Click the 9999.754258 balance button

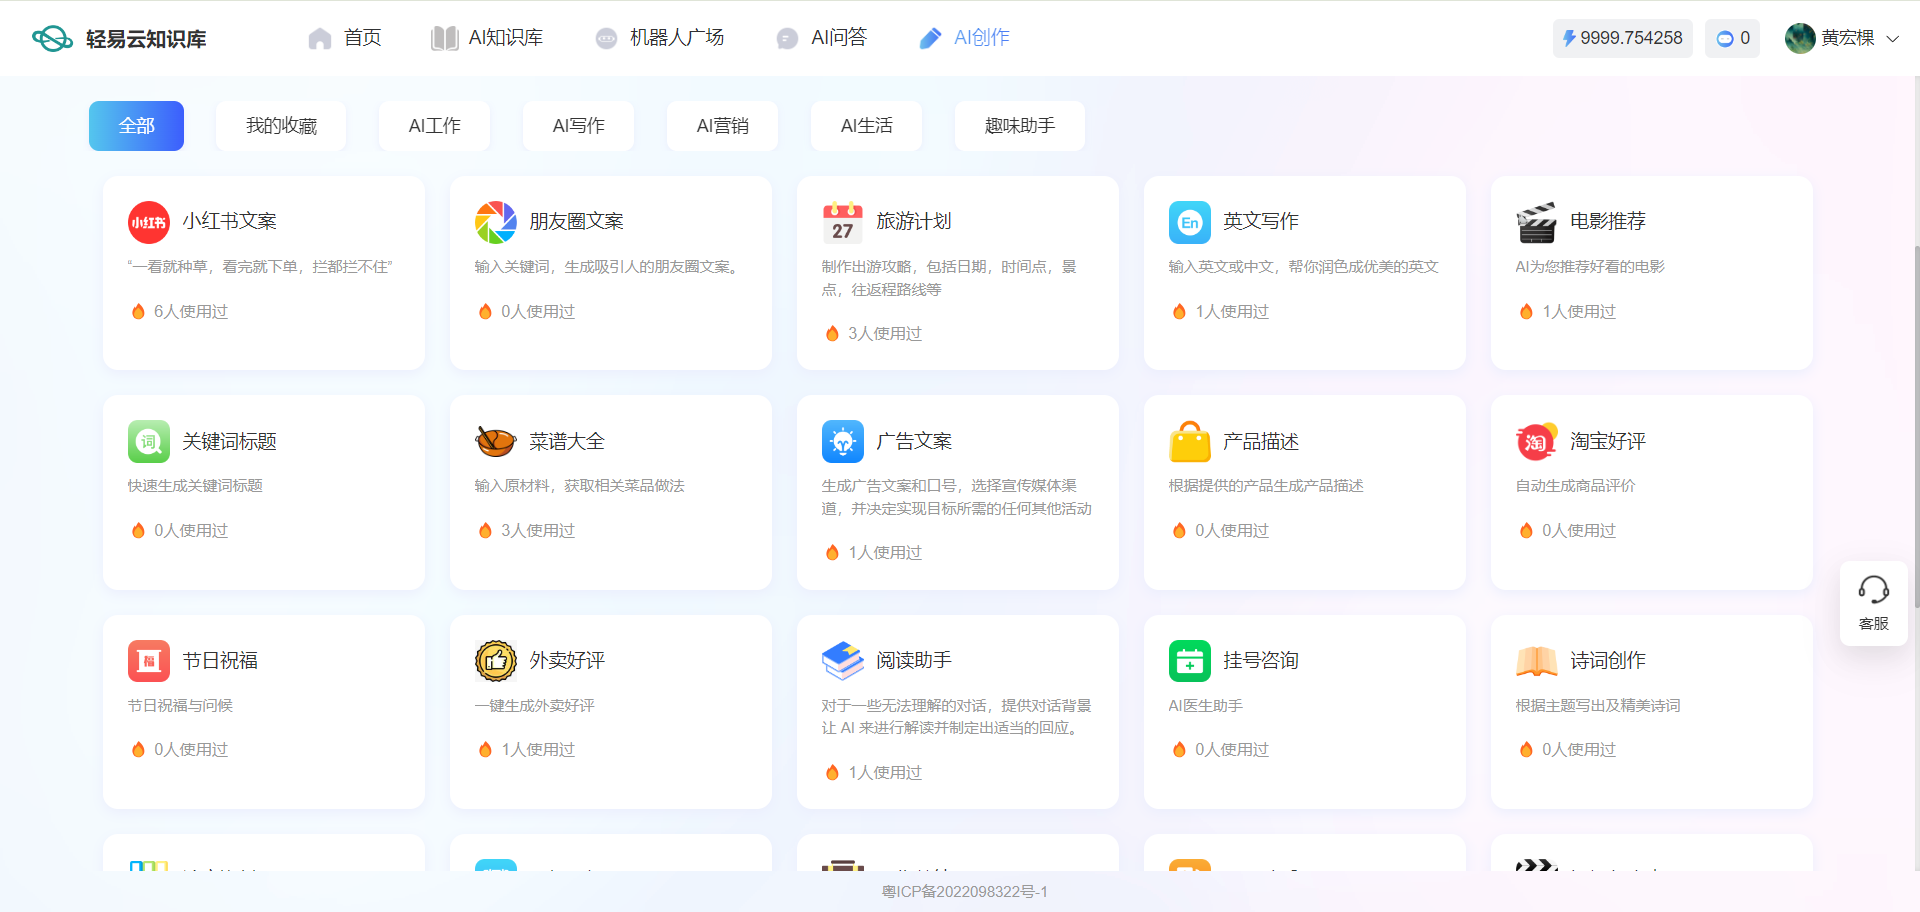[x=1622, y=38]
